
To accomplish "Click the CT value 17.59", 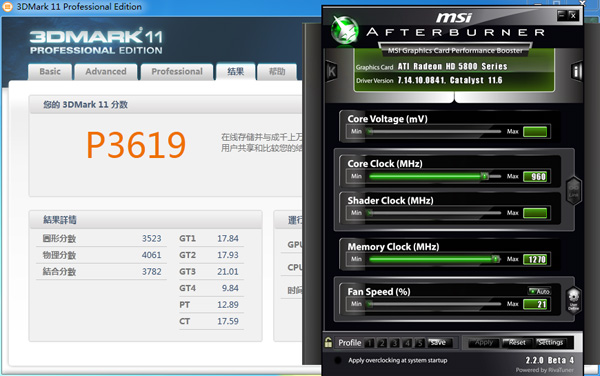I will [x=228, y=321].
